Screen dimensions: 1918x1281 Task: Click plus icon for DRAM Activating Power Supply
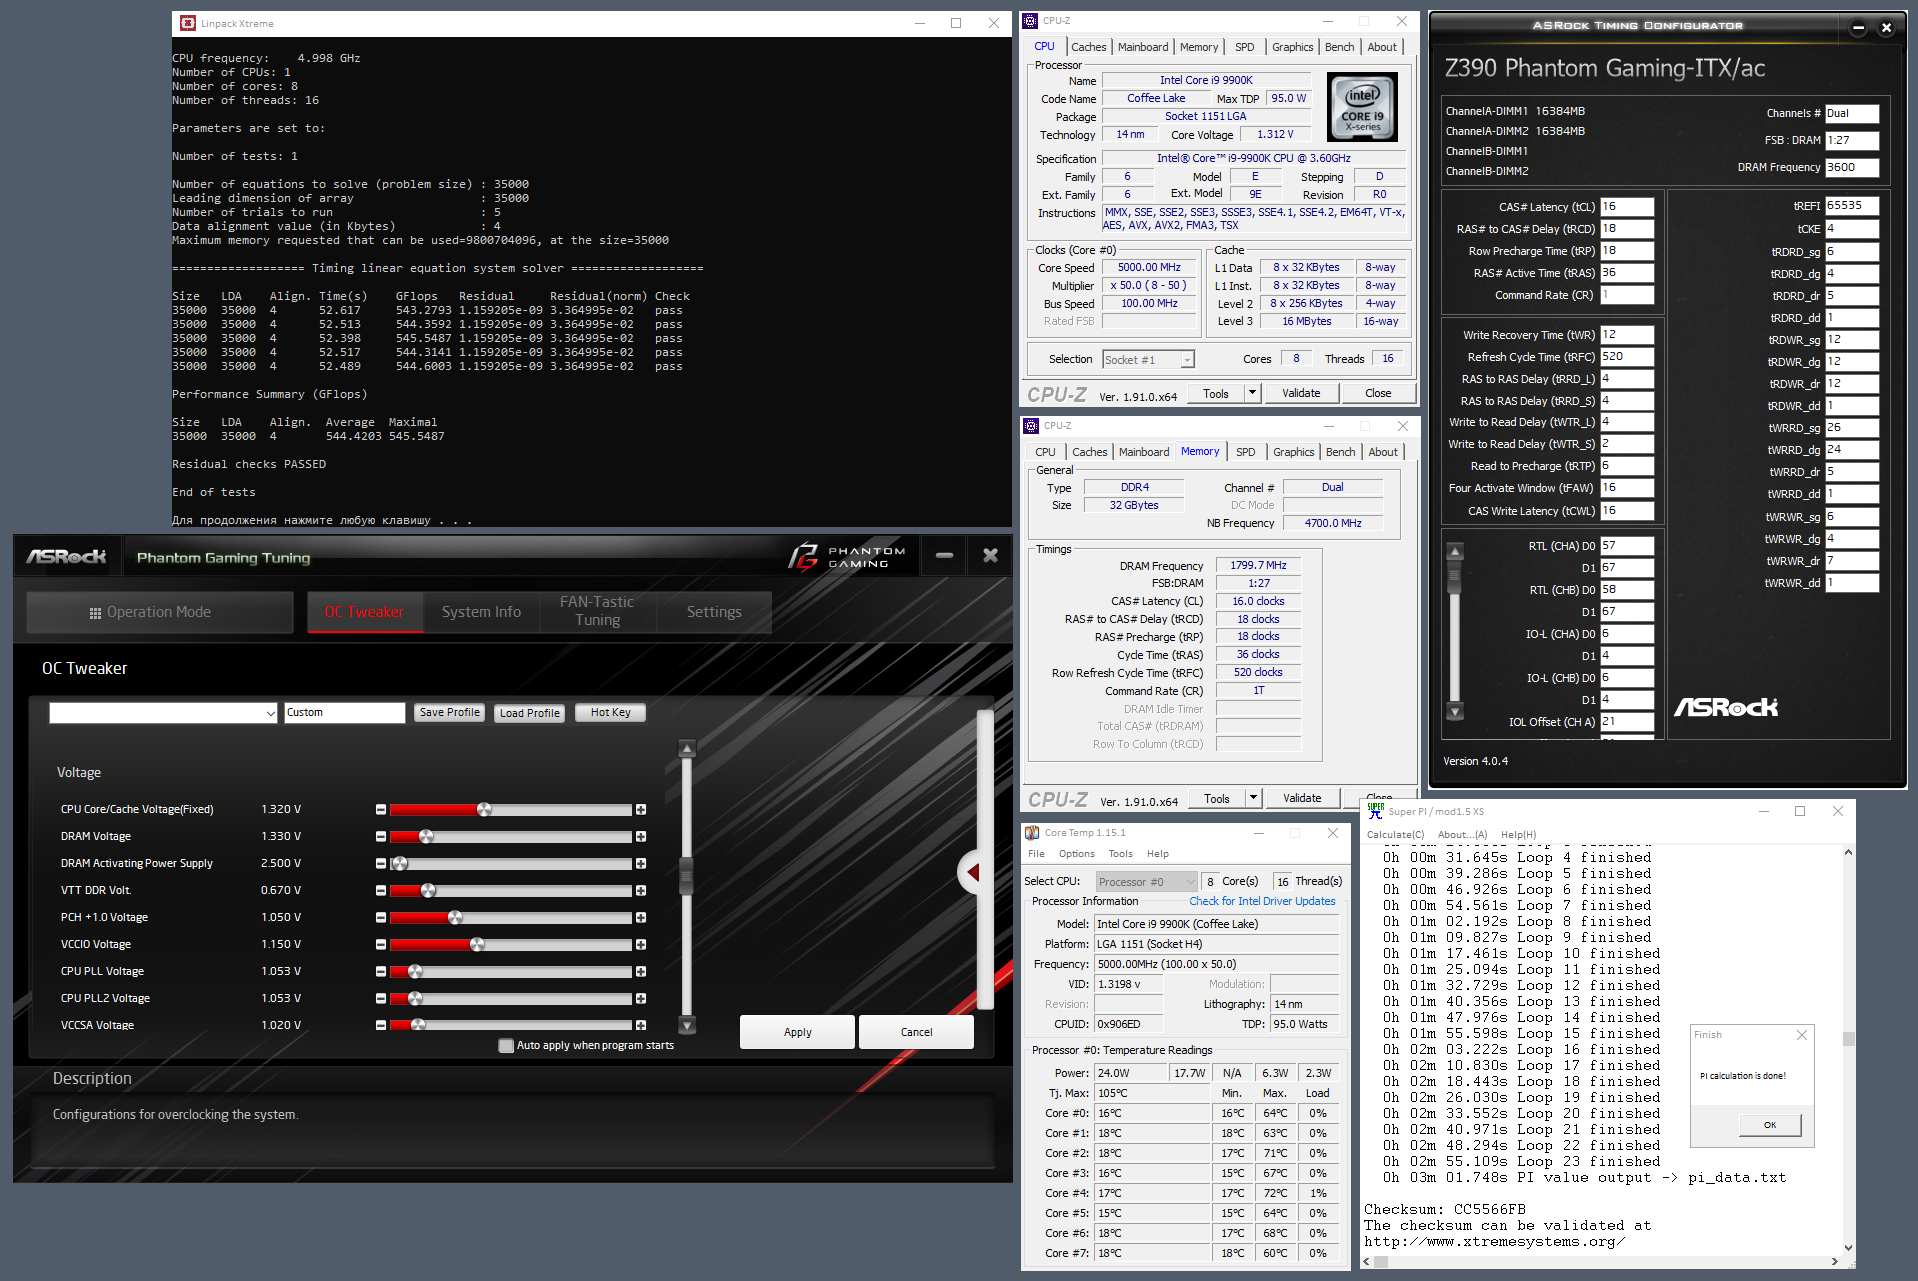[641, 863]
